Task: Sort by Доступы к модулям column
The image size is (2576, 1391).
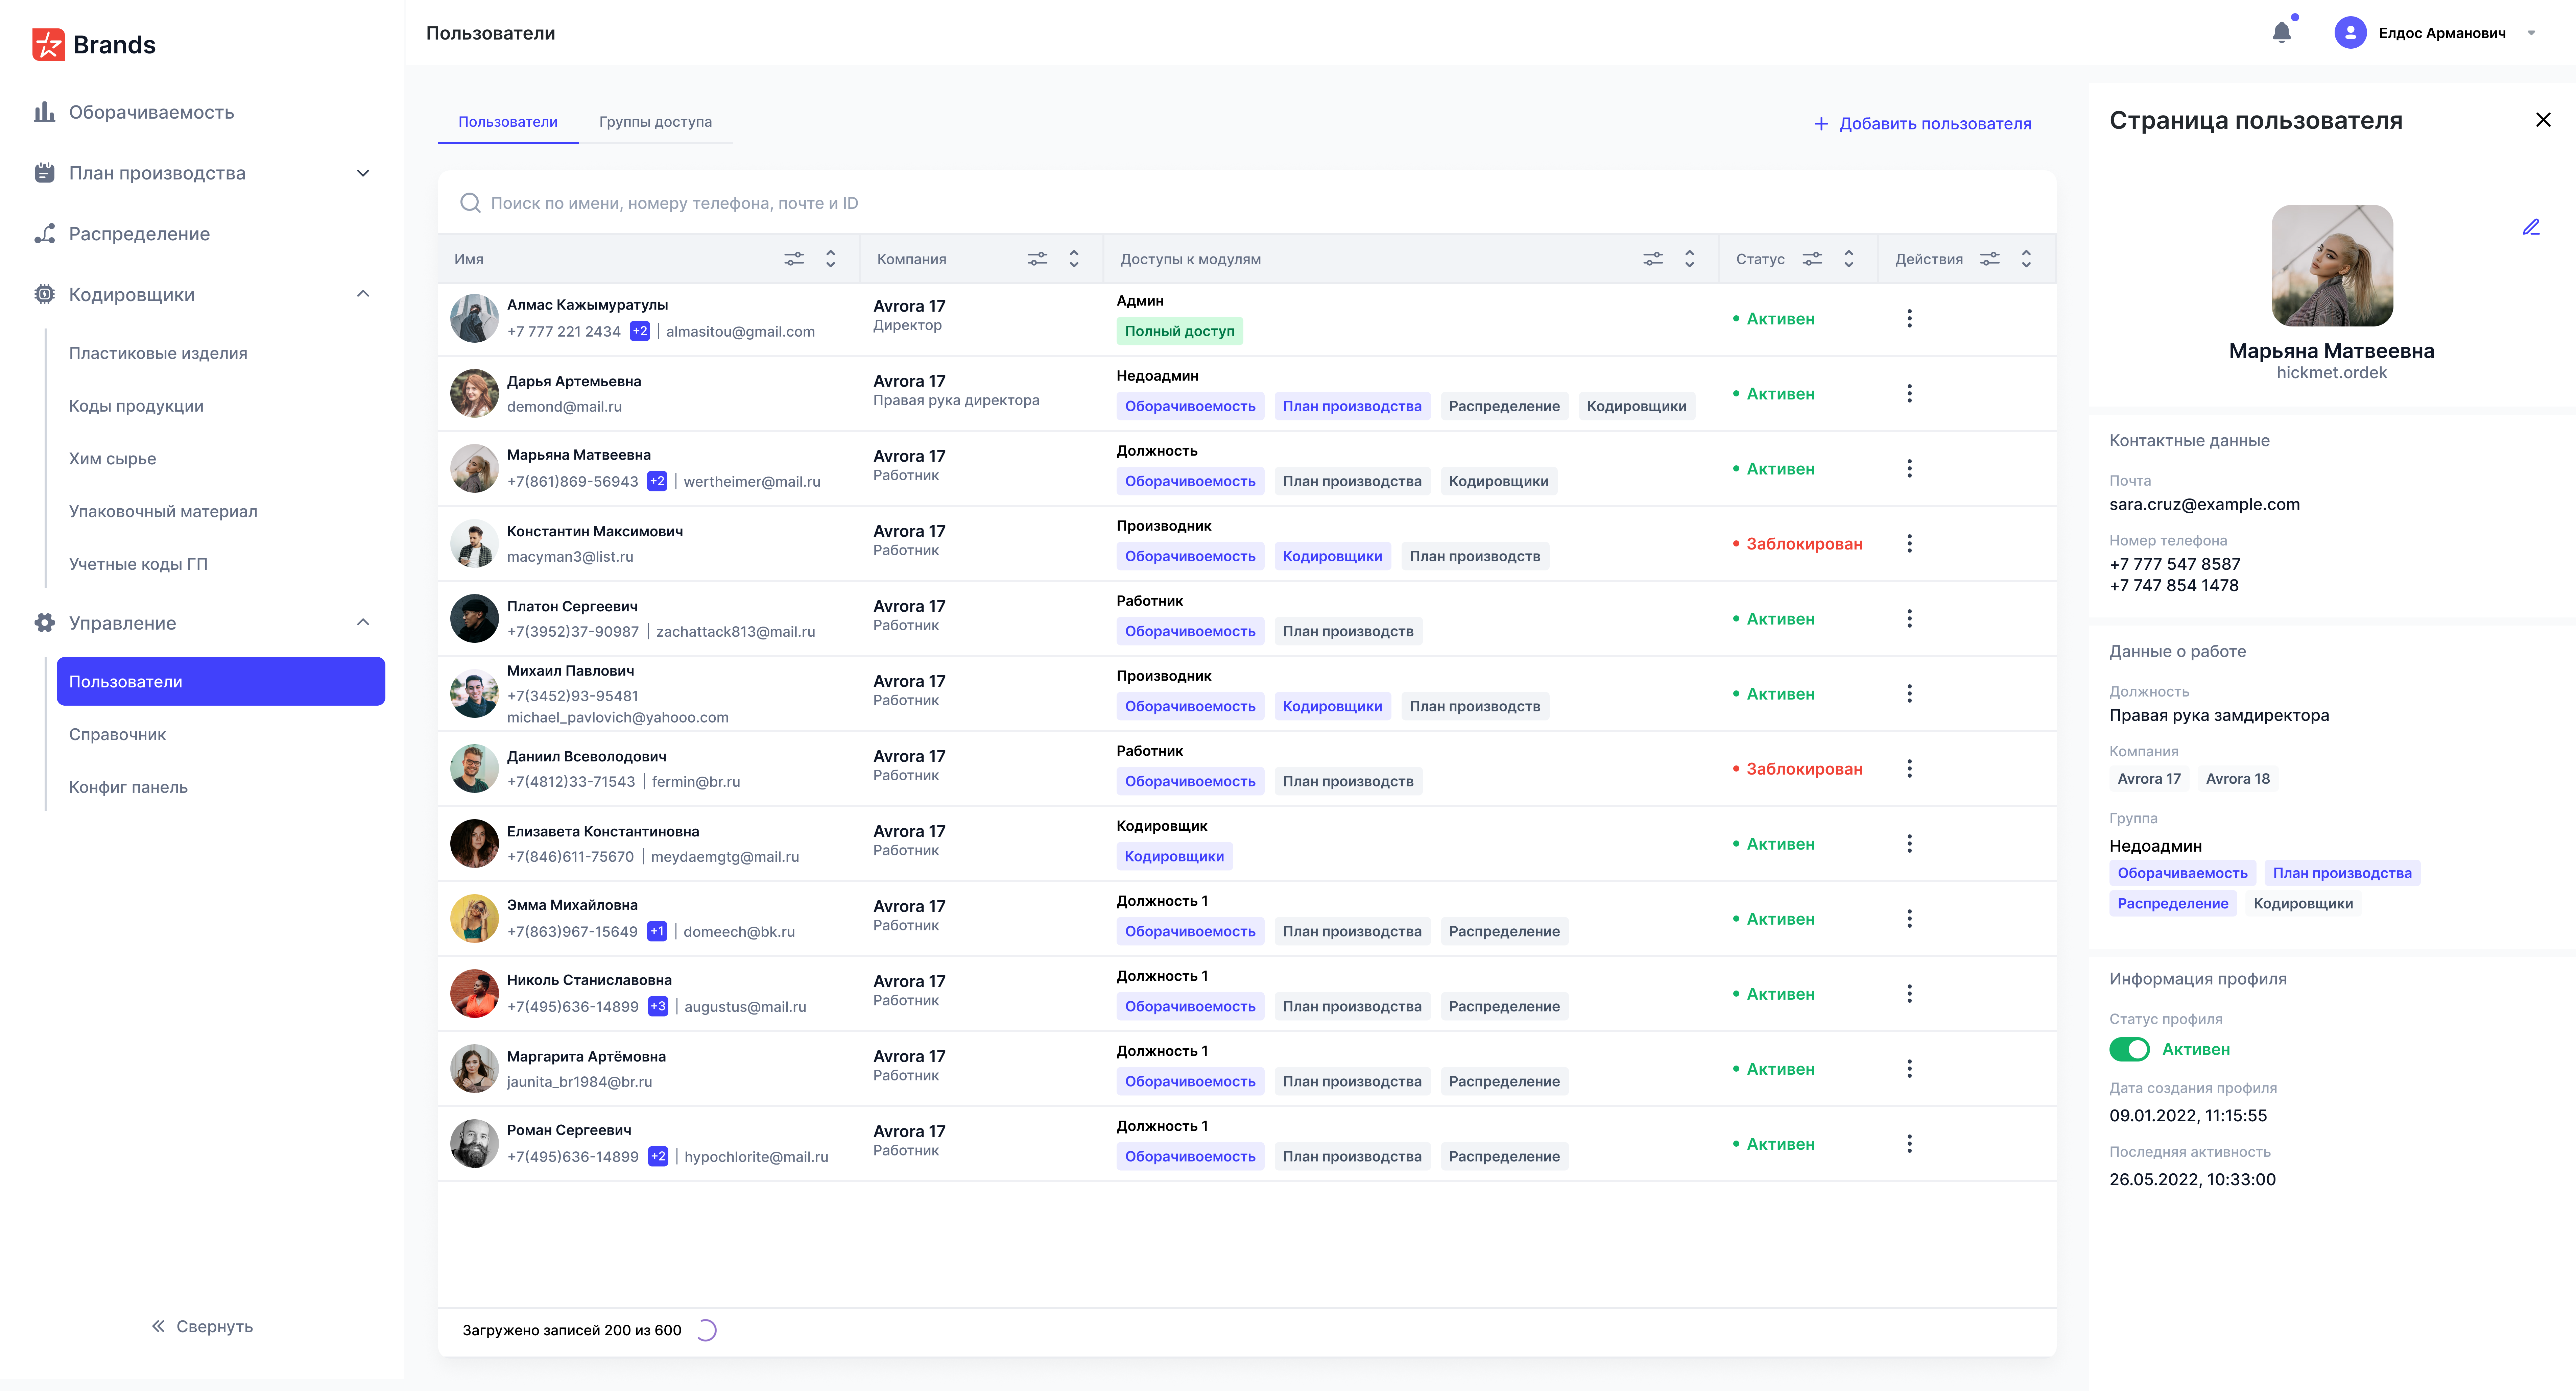Action: (x=1689, y=259)
